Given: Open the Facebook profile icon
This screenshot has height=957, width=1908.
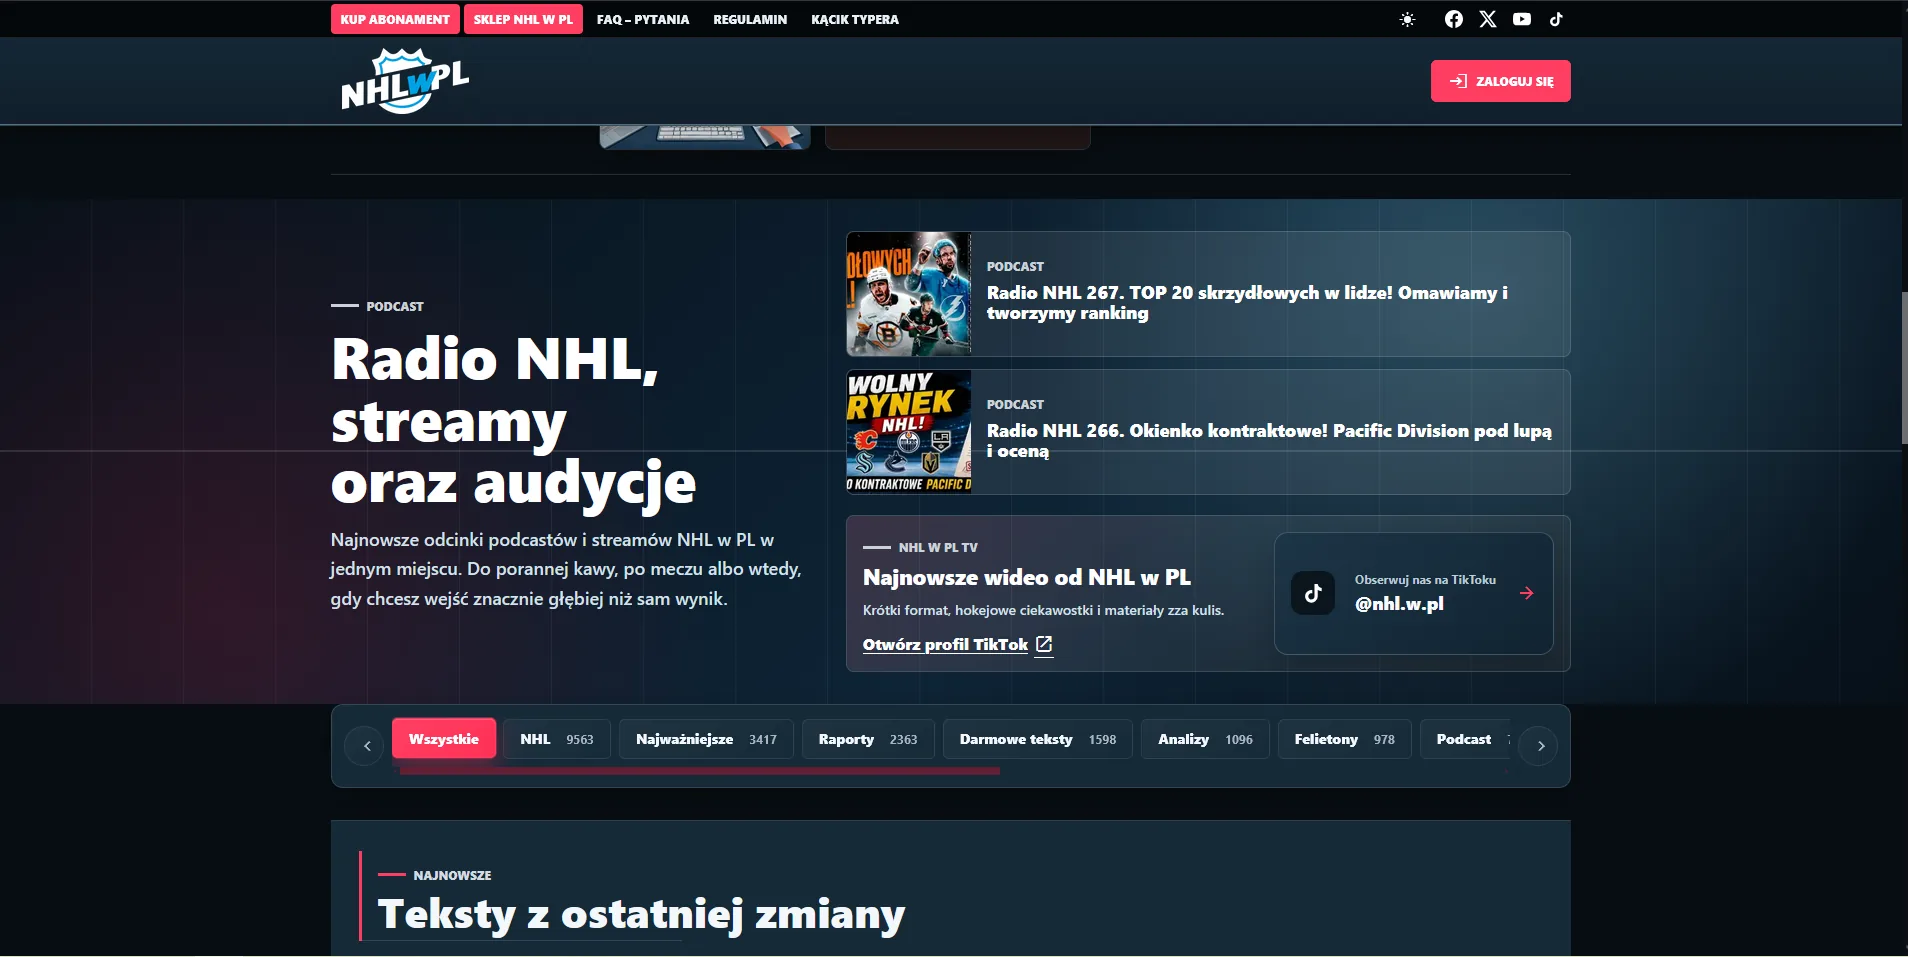Looking at the screenshot, I should tap(1454, 19).
